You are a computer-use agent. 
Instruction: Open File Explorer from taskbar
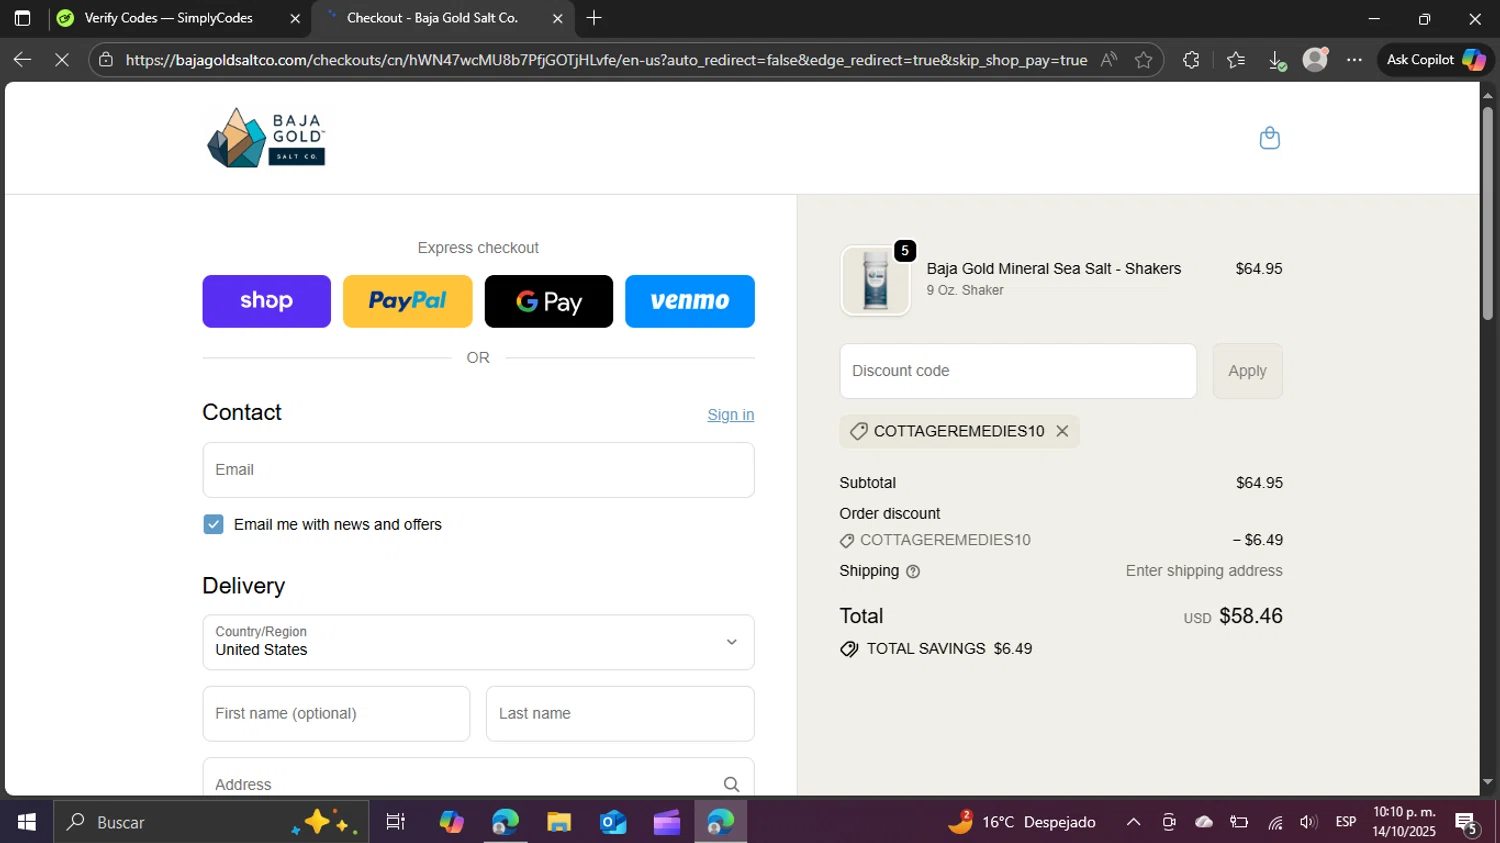click(x=559, y=822)
